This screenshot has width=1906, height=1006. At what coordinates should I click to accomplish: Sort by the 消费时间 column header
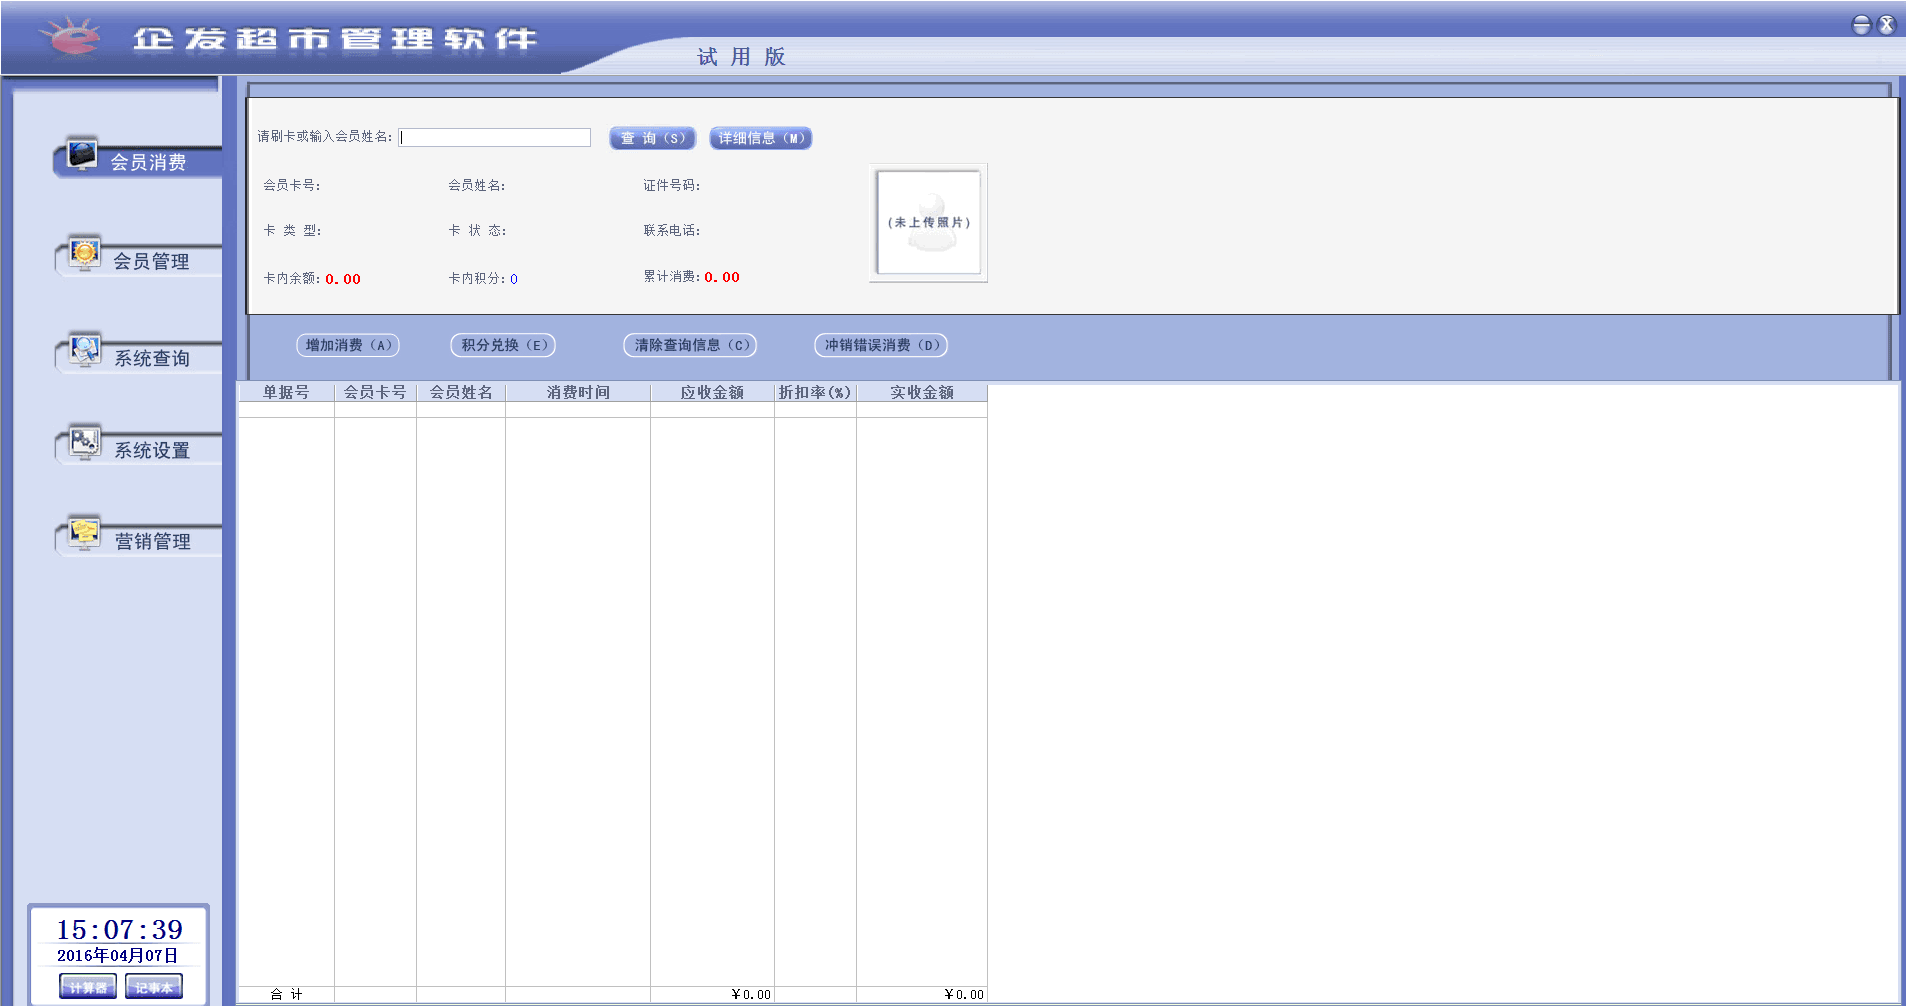pos(578,393)
